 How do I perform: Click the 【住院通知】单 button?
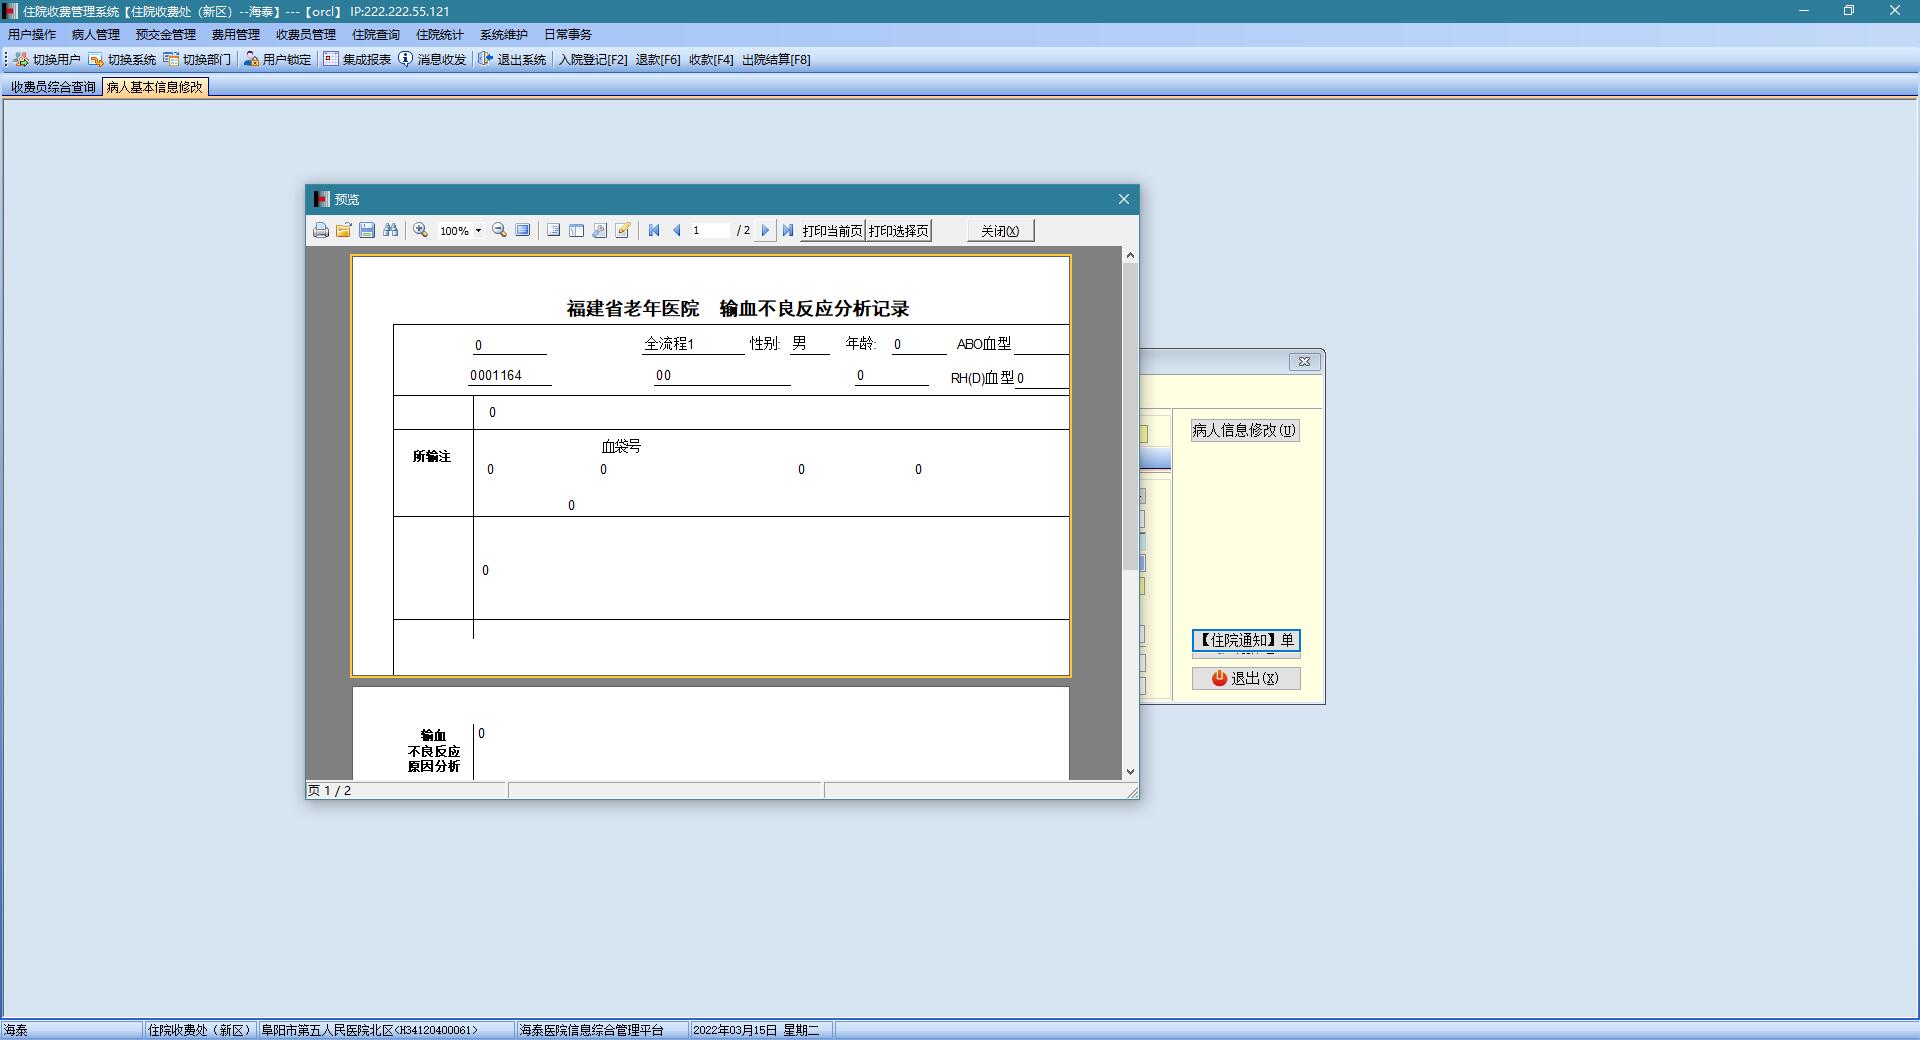click(1246, 640)
